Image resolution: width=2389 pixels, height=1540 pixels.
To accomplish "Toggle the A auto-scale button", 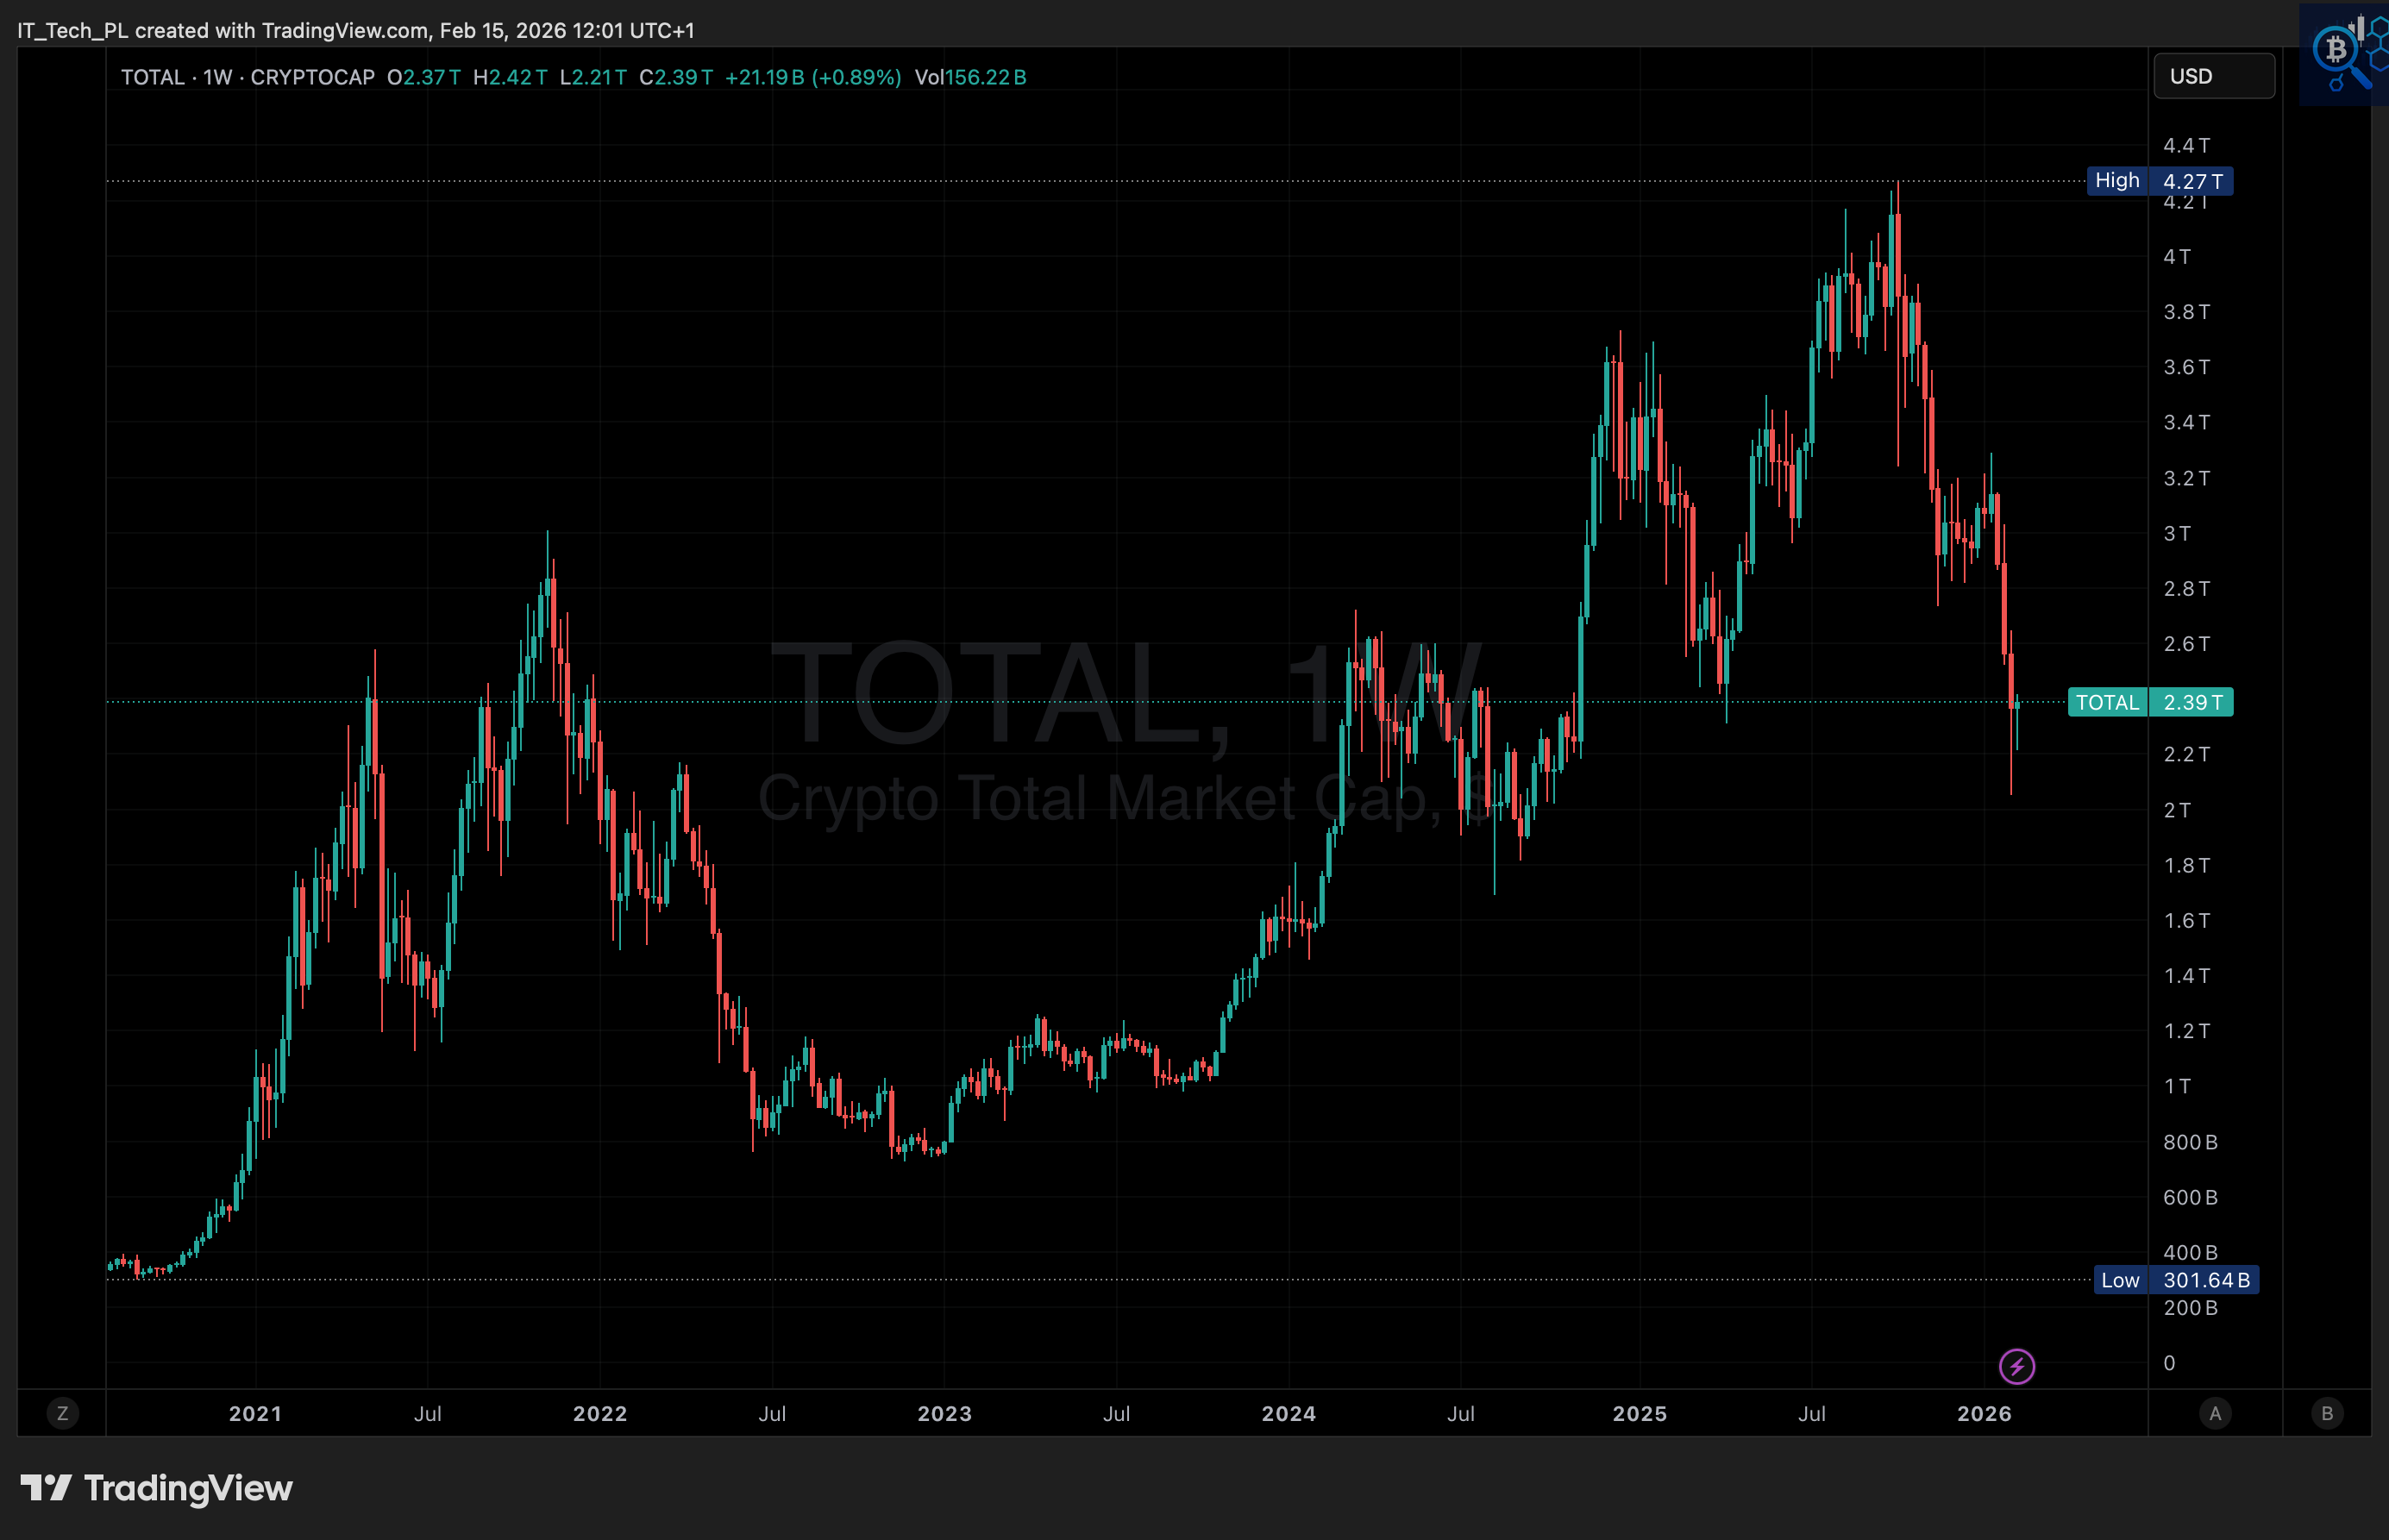I will (2215, 1413).
